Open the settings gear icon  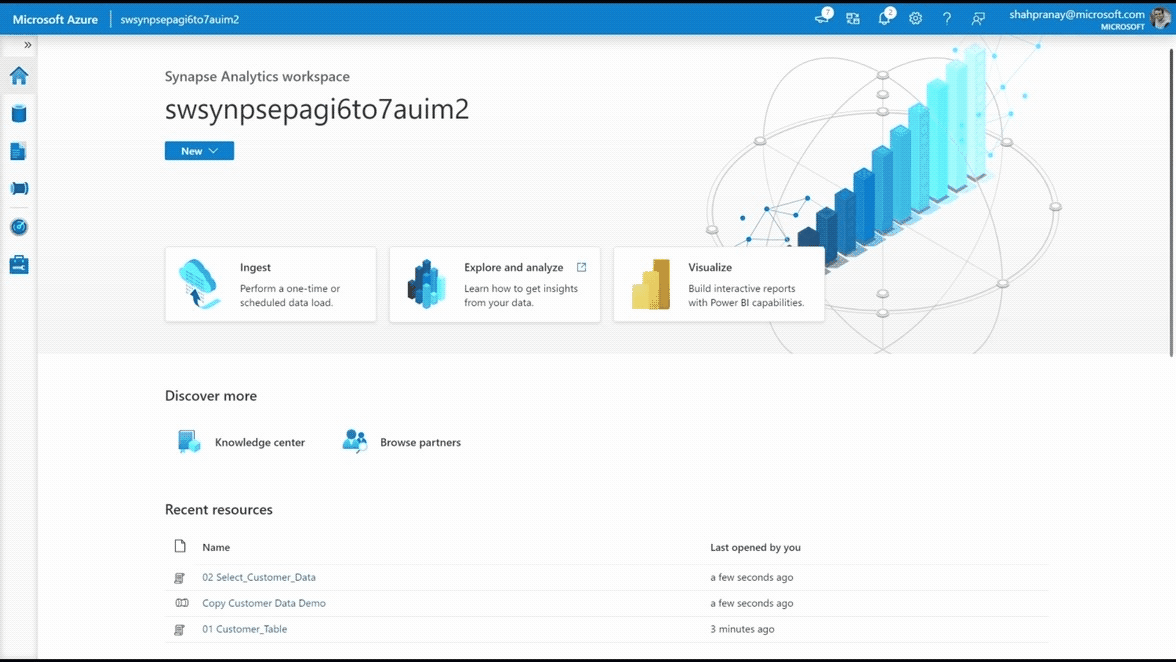[x=916, y=19]
